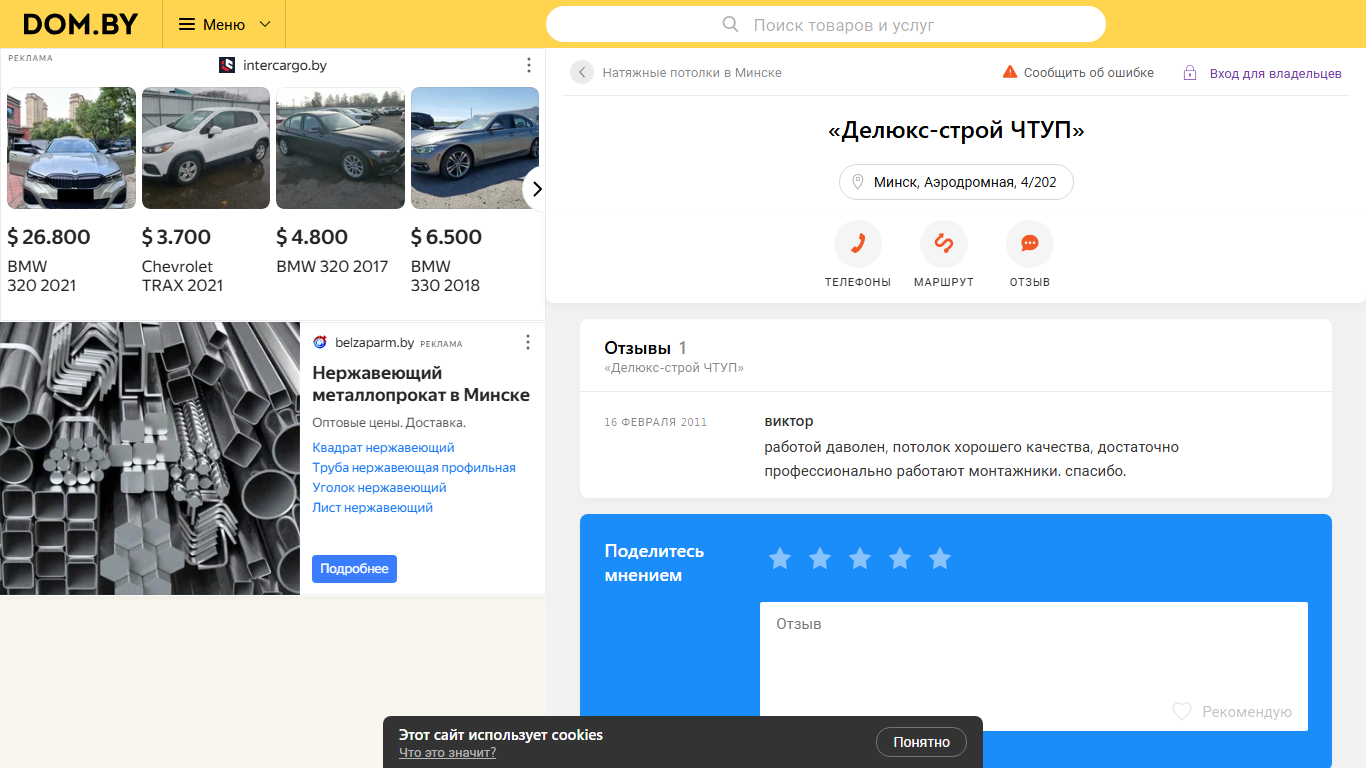
Task: Open BMW 330 2018 car thumbnail
Action: point(475,148)
